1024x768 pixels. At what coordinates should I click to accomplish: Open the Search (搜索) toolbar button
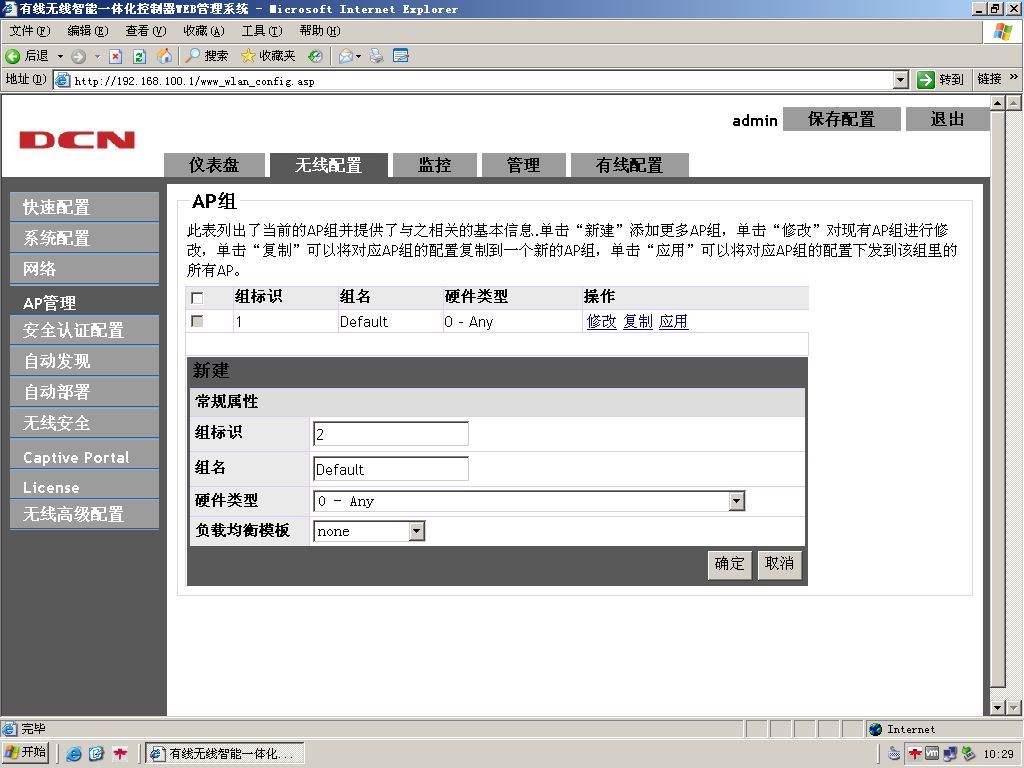click(206, 56)
